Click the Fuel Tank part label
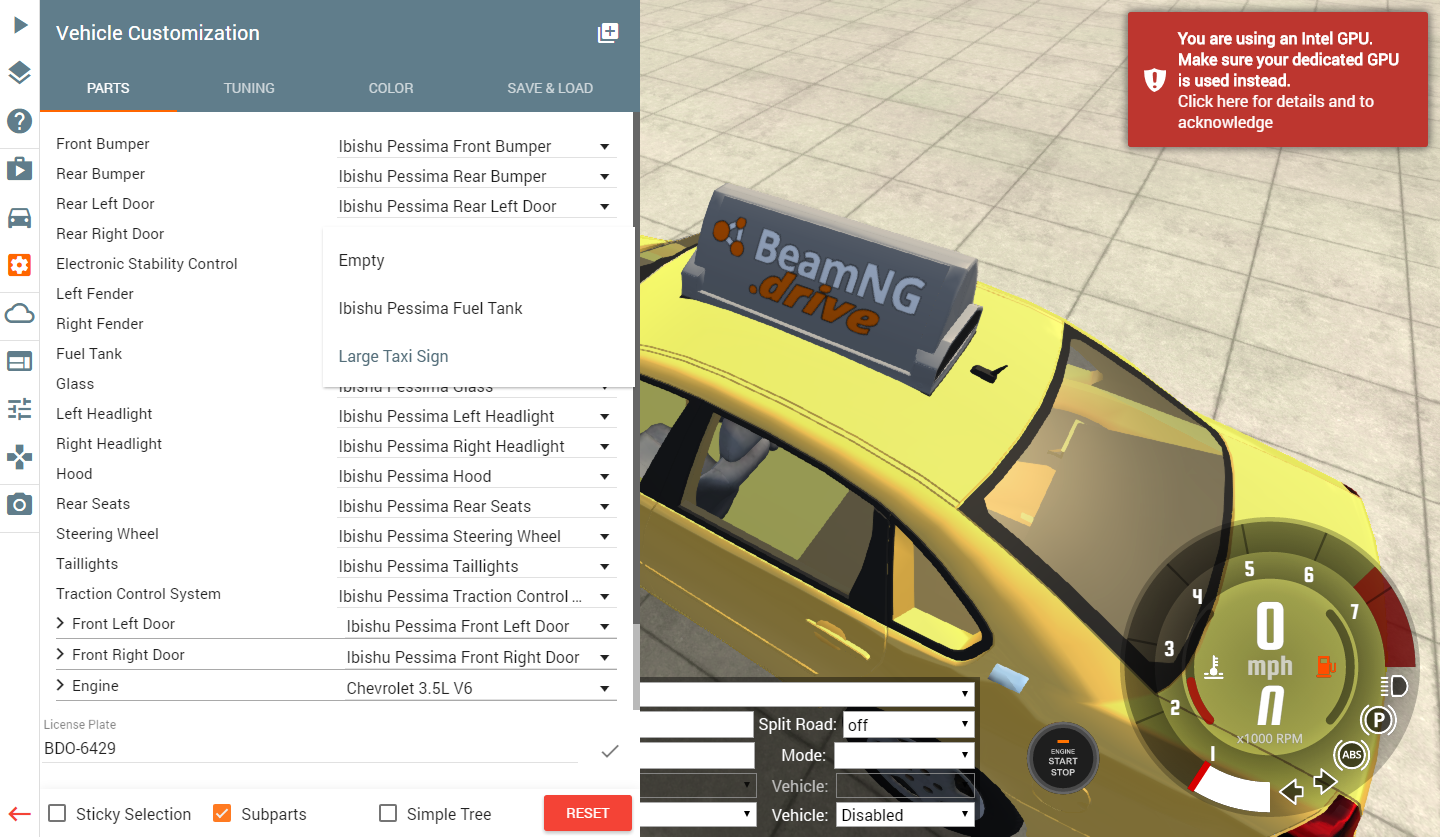 tap(89, 354)
